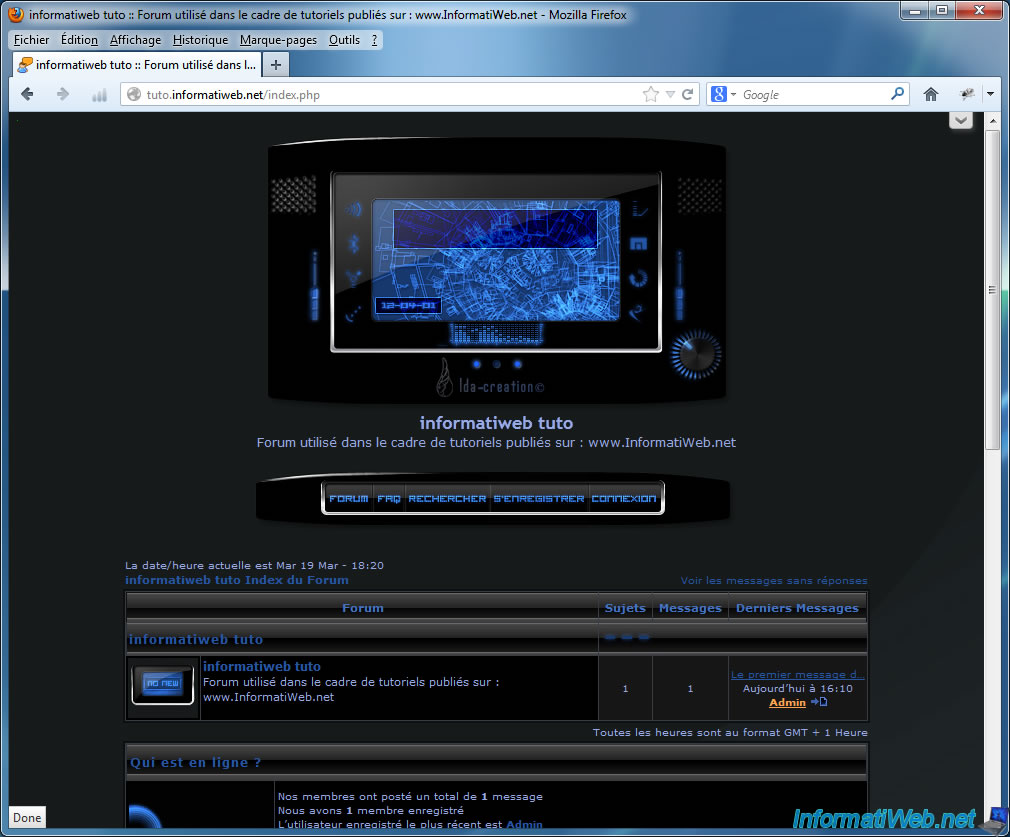Open the Admin profile link in last messages
The image size is (1010, 837).
click(787, 702)
